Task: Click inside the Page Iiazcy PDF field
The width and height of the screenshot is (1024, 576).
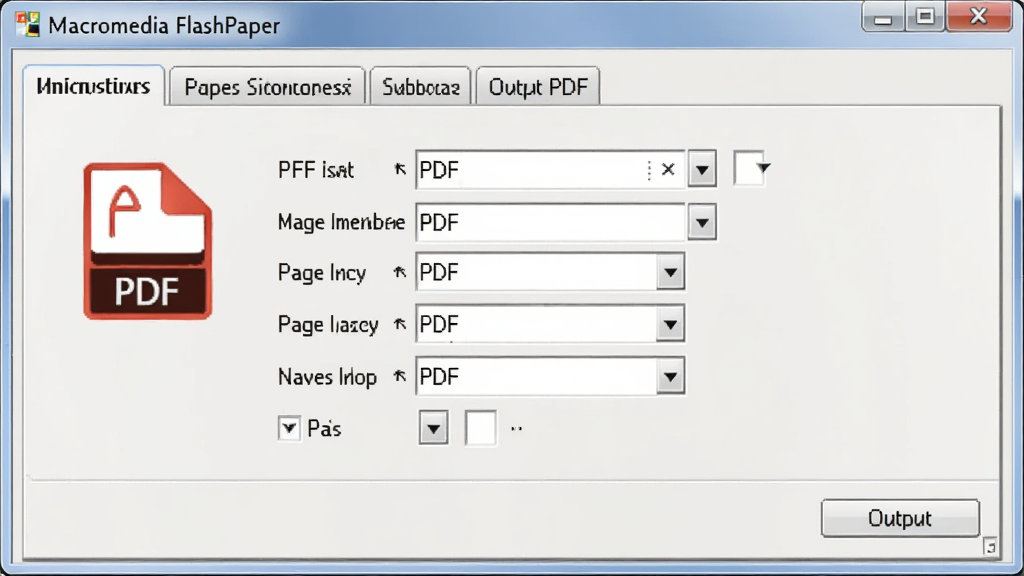Action: coord(537,325)
